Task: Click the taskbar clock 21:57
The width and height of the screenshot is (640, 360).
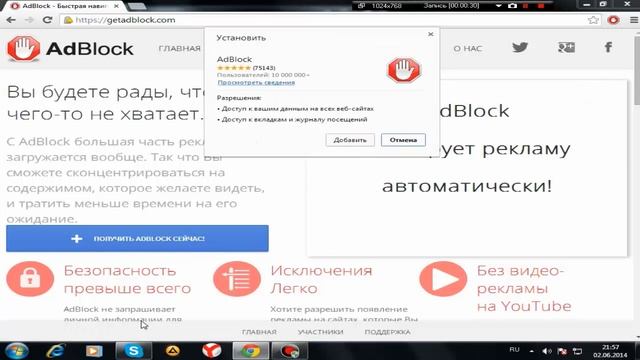Action: (x=610, y=347)
